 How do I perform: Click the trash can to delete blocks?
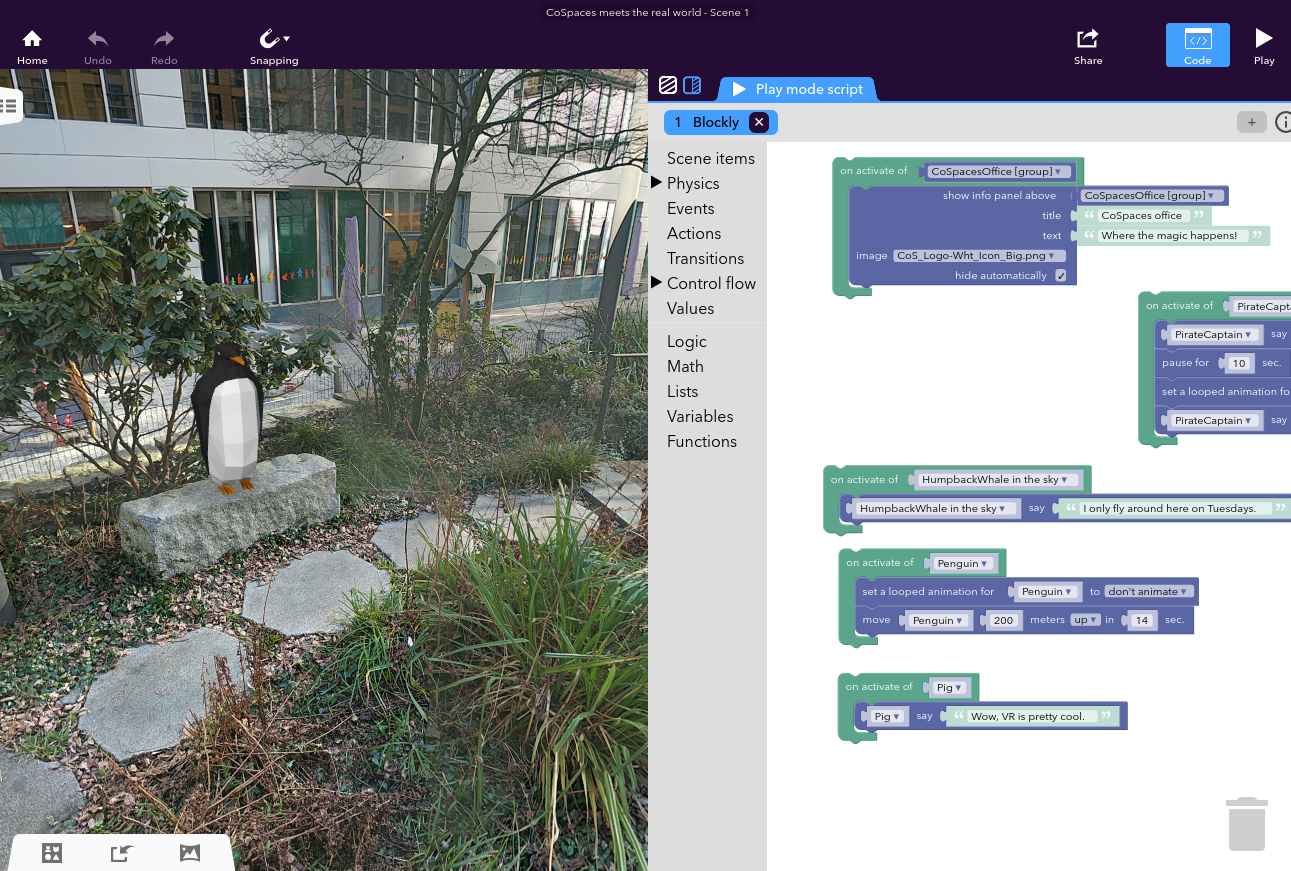pyautogui.click(x=1246, y=823)
